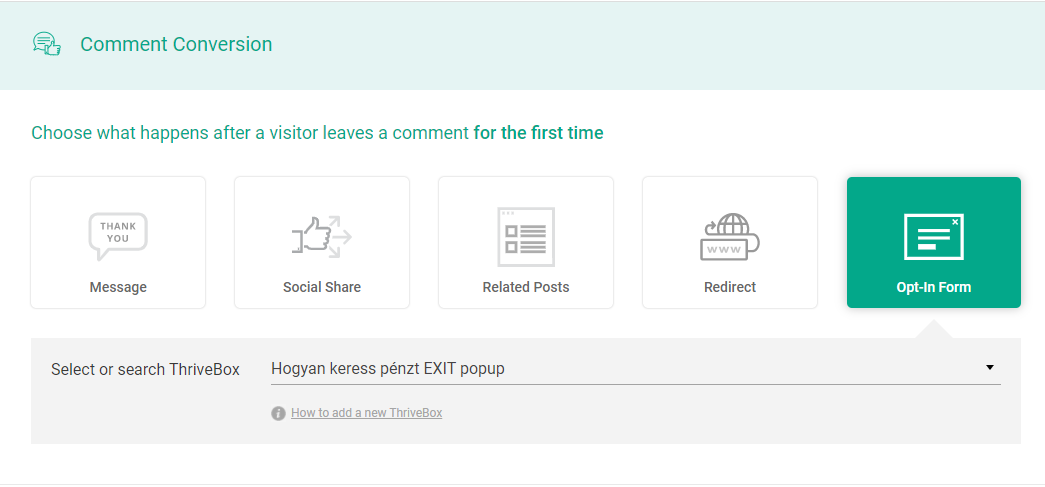Select the Opt-In Form option label
Screen dimensions: 1045x487
934,287
